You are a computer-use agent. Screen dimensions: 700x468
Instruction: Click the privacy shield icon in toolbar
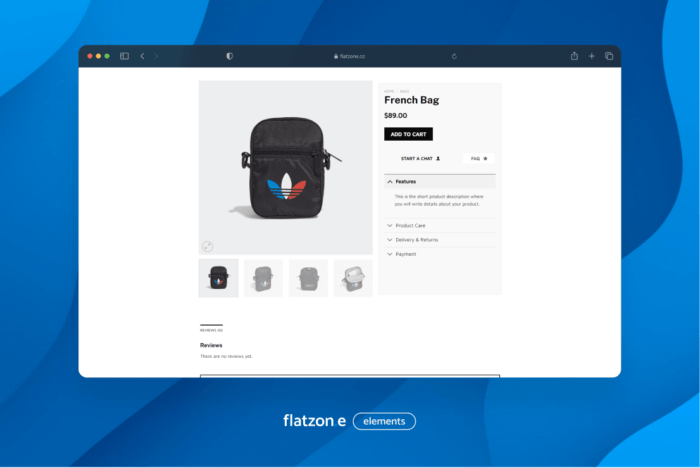229,56
